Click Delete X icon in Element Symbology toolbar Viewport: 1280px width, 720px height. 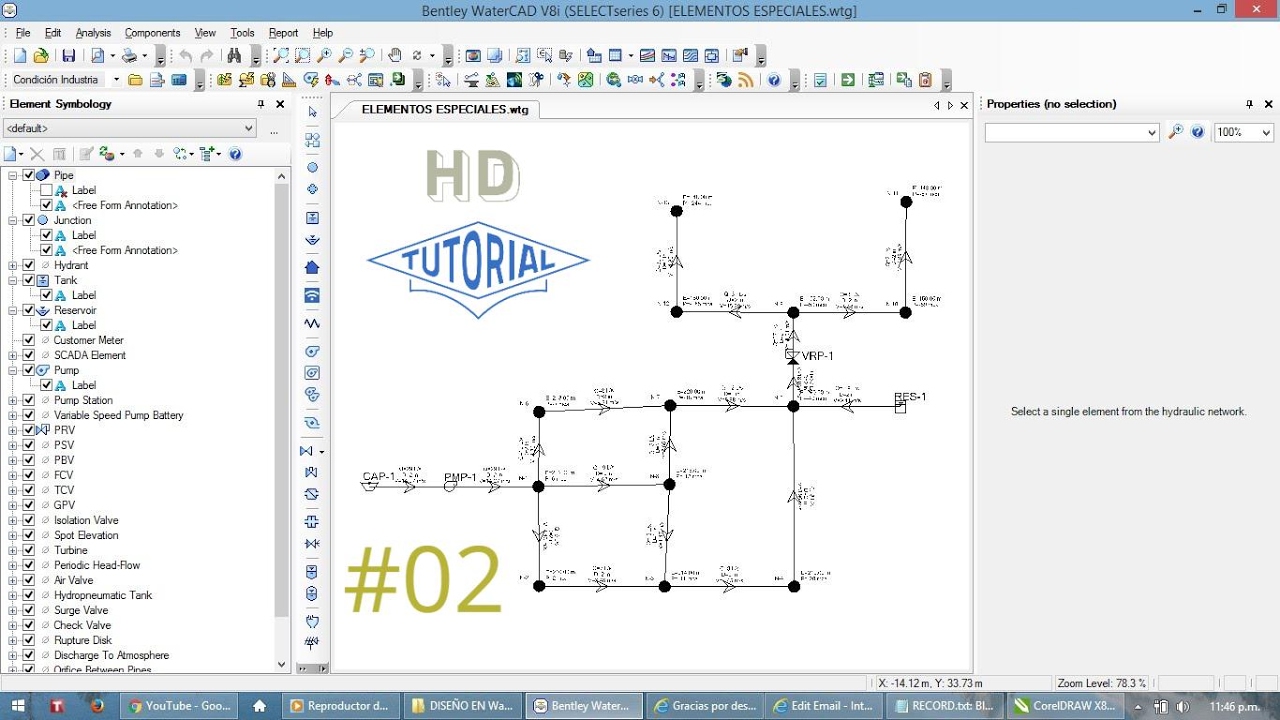click(x=37, y=154)
